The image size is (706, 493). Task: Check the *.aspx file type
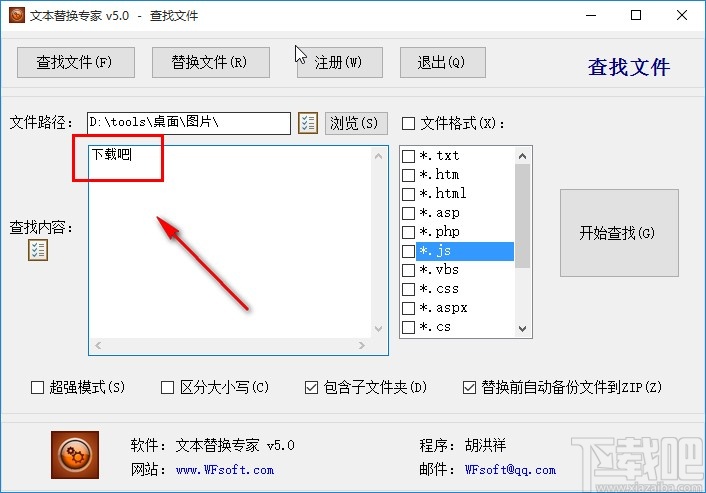coord(408,308)
